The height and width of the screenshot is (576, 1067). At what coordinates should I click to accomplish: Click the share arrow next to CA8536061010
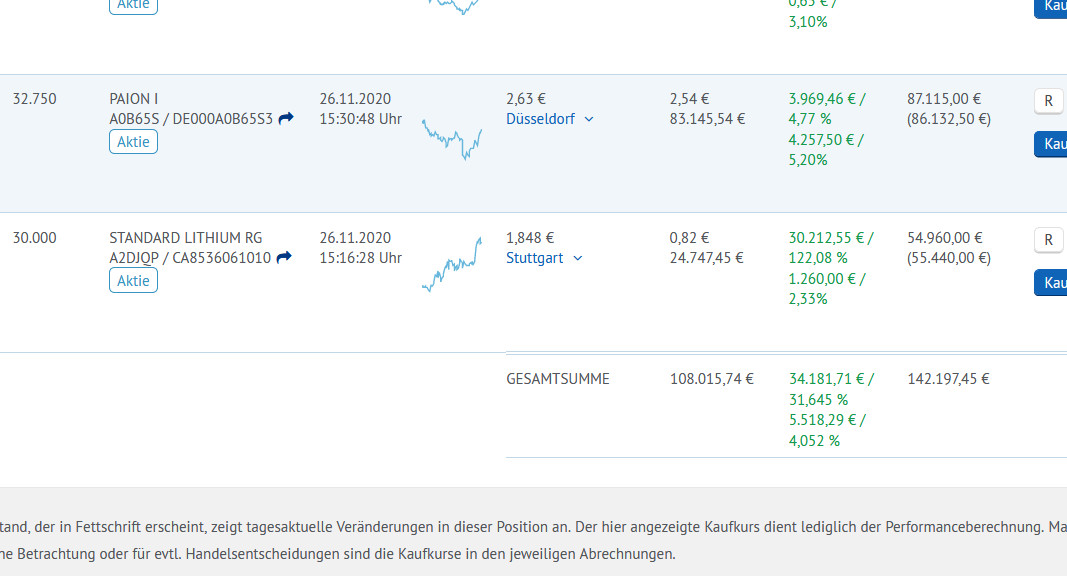tap(284, 257)
